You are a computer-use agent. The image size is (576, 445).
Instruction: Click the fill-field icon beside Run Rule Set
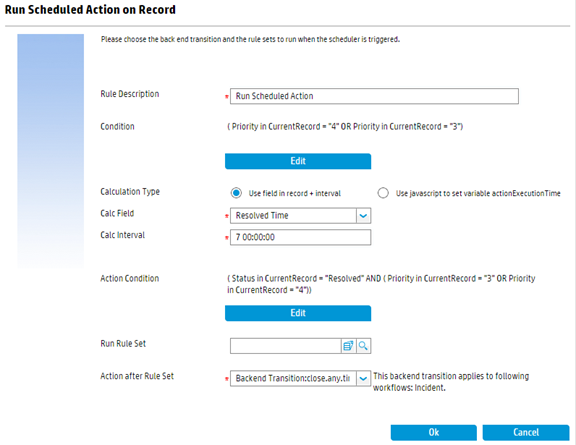[x=348, y=346]
